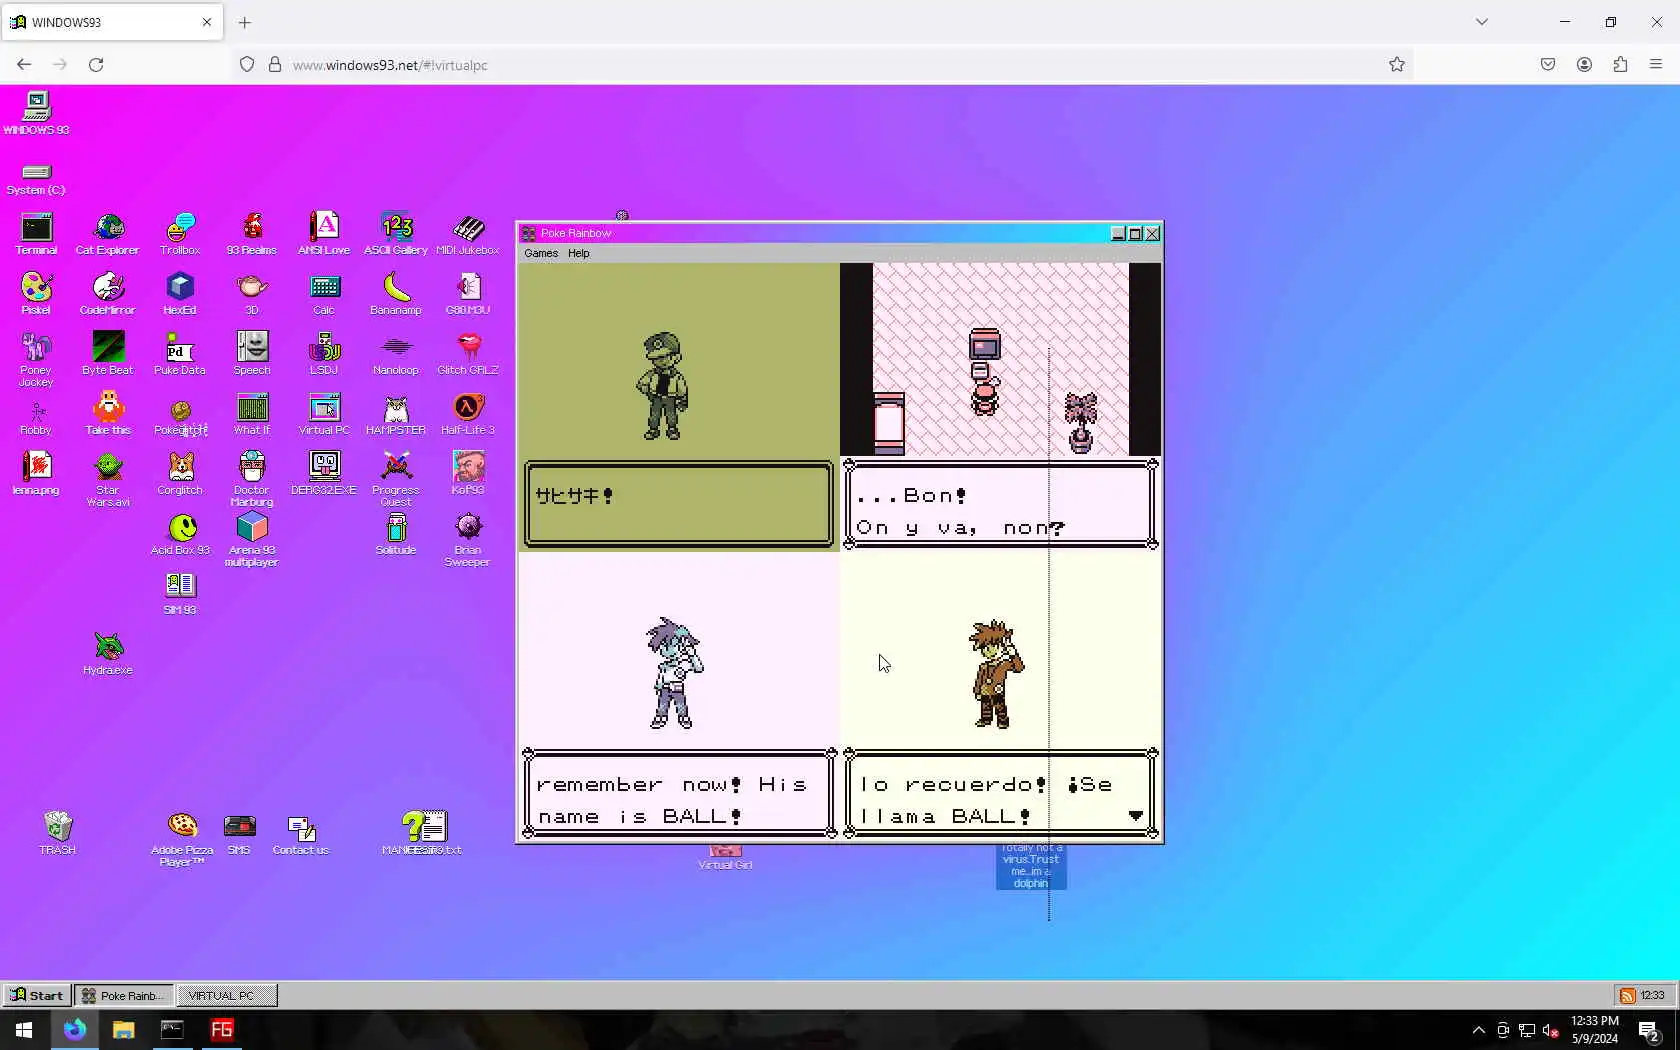Advance dialogue with the down arrow

(1135, 816)
